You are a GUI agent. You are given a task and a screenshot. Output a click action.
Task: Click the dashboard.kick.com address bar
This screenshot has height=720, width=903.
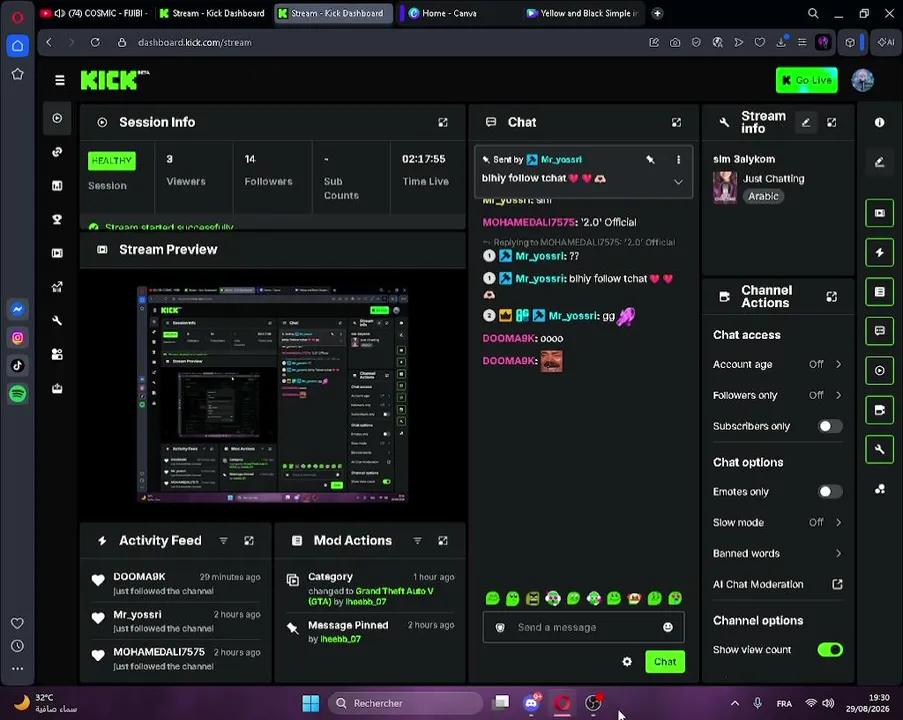tap(195, 43)
